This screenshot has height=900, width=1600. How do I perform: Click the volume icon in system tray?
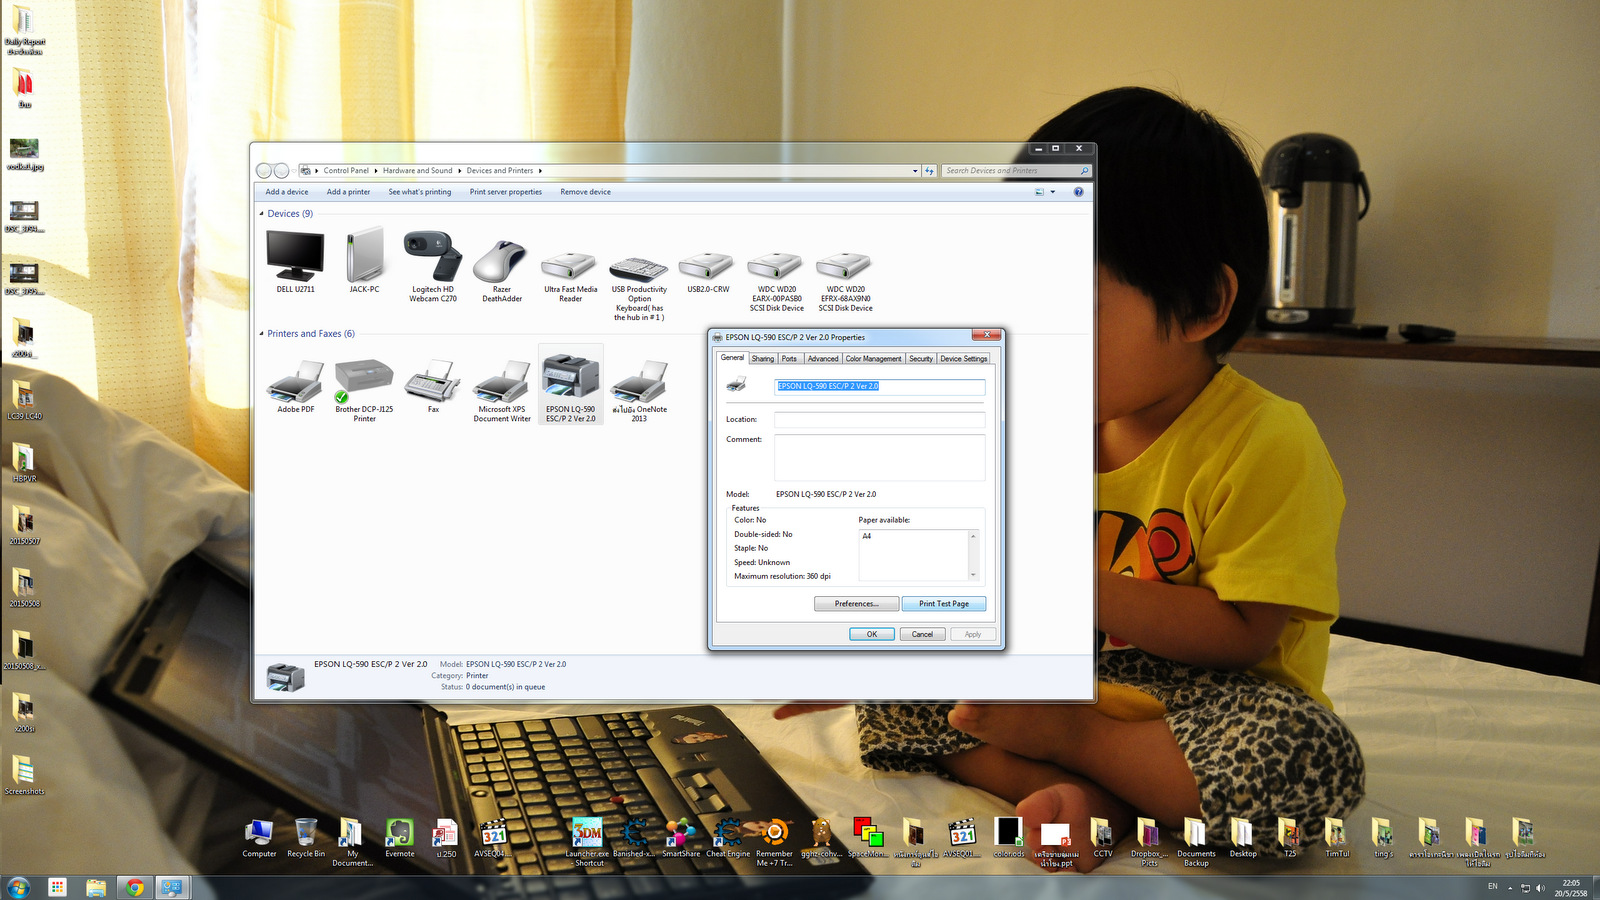click(x=1540, y=888)
